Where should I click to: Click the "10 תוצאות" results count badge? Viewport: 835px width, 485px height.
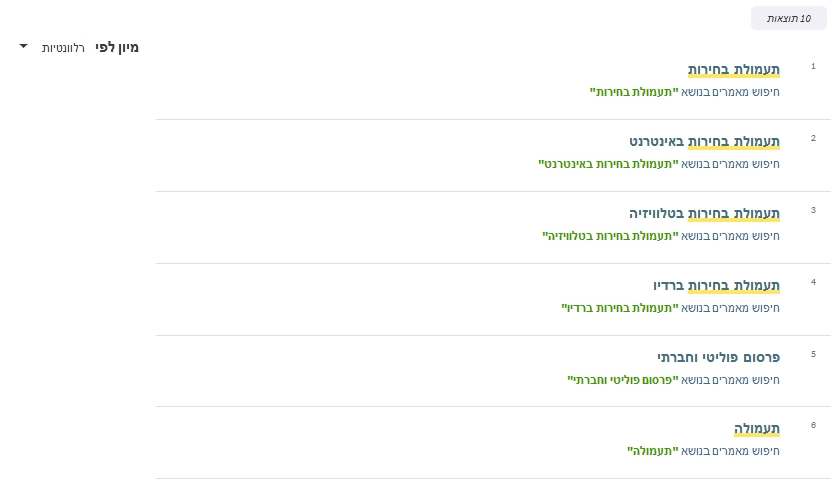789,19
